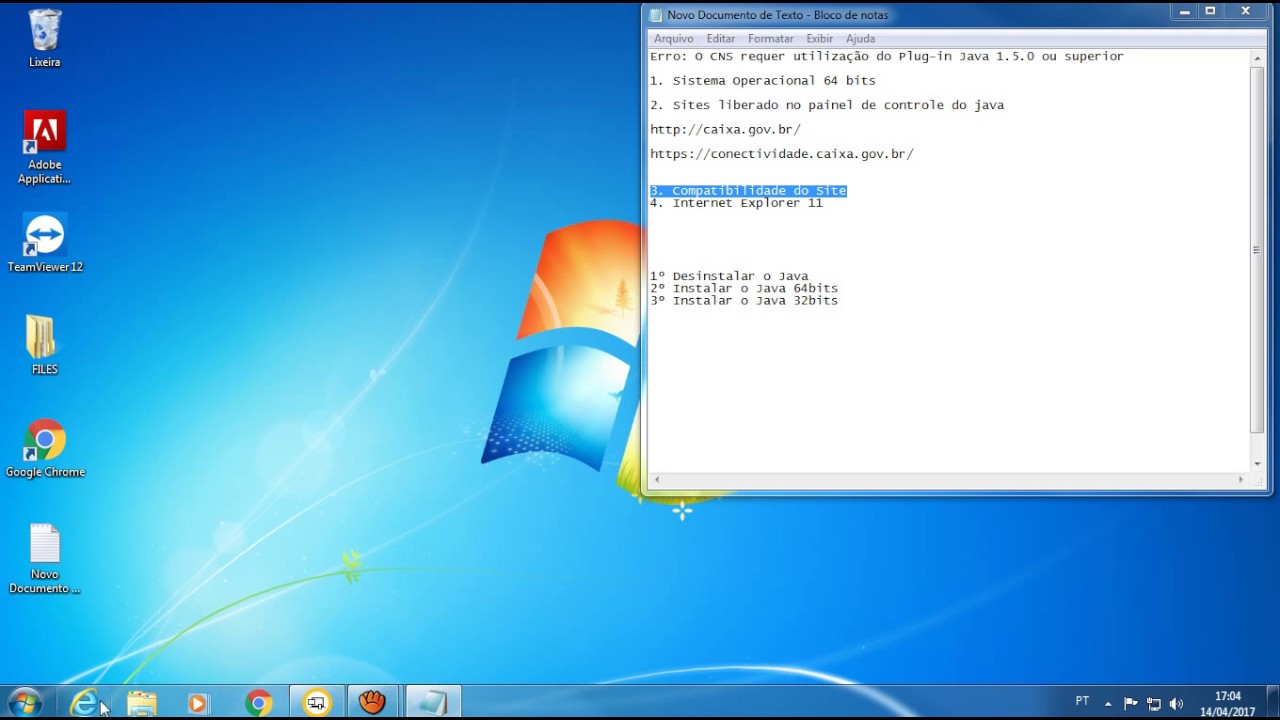Click the 'Erro: O CNS requer' first line
This screenshot has height=720, width=1280.
tap(887, 57)
